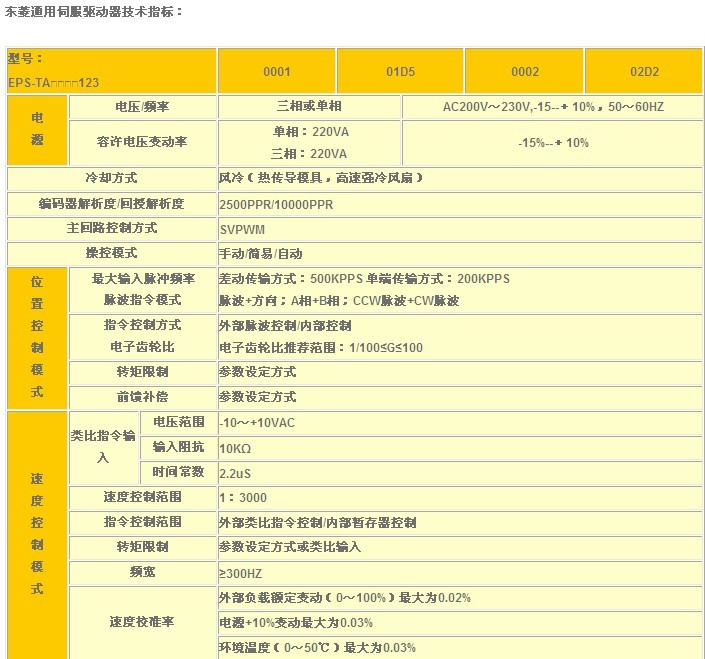
Task: Click the 频宽 label
Action: [x=142, y=572]
